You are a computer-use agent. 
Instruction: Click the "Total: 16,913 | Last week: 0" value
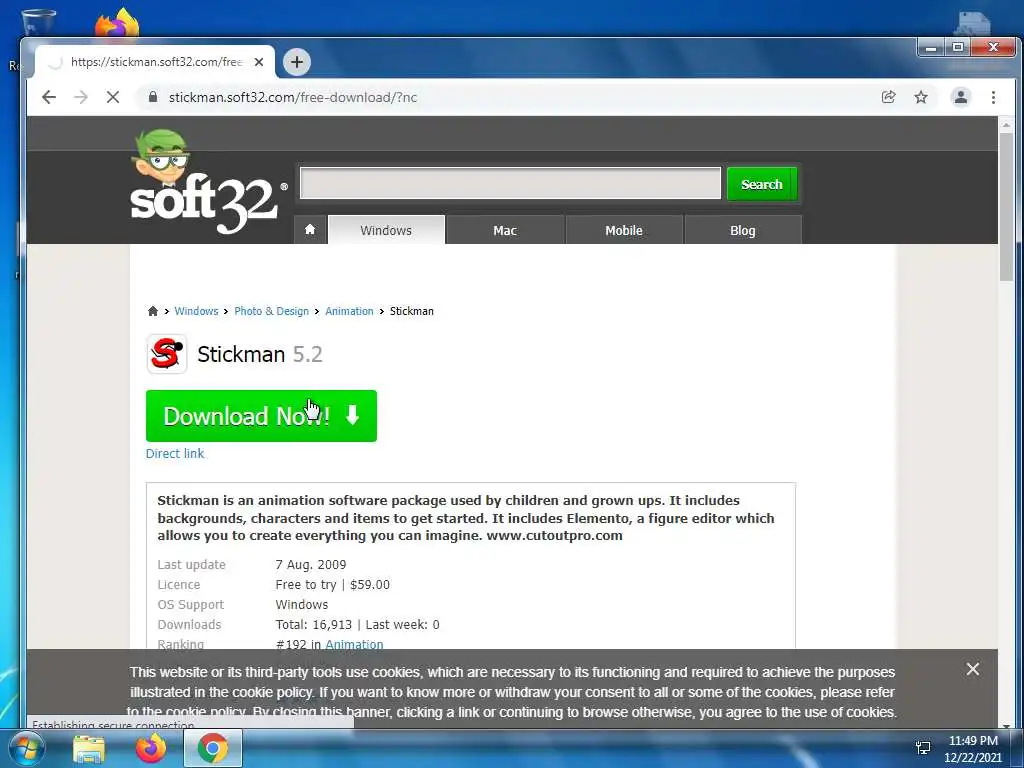(x=357, y=624)
